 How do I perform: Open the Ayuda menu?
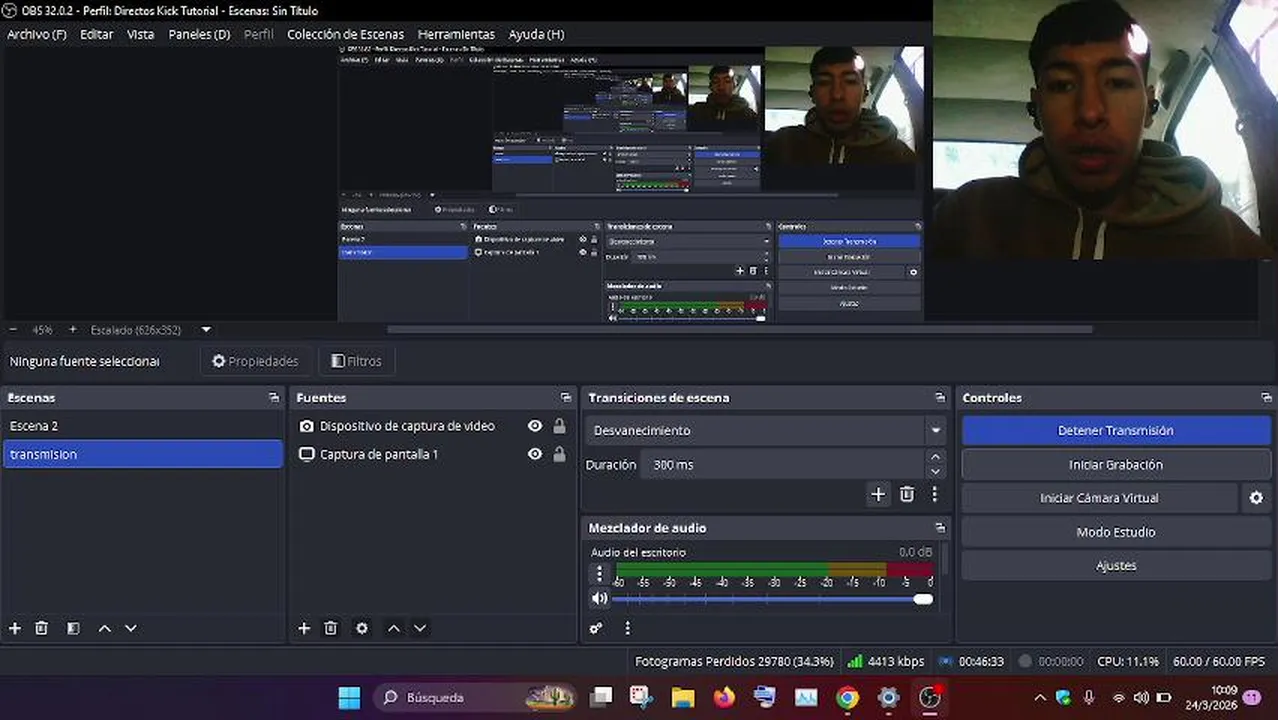[536, 34]
